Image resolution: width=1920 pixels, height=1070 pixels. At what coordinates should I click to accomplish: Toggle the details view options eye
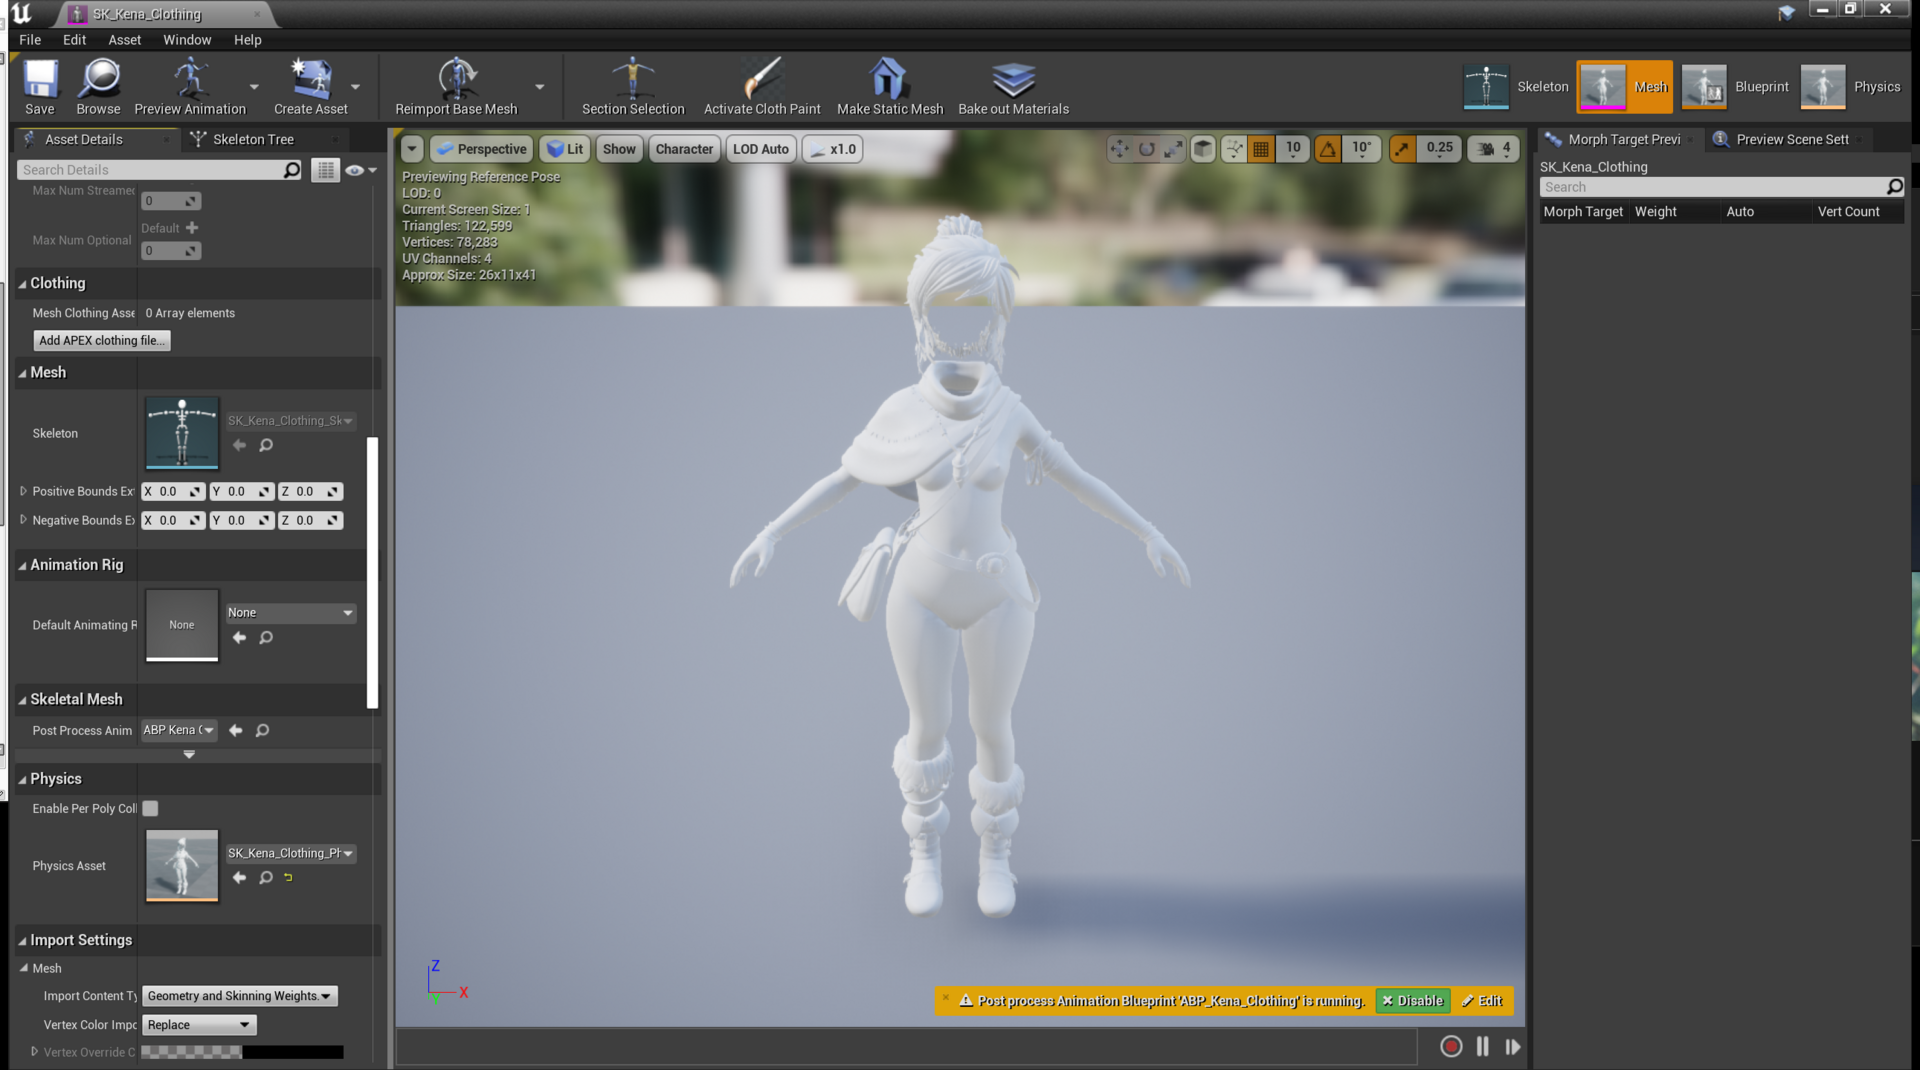pos(360,170)
